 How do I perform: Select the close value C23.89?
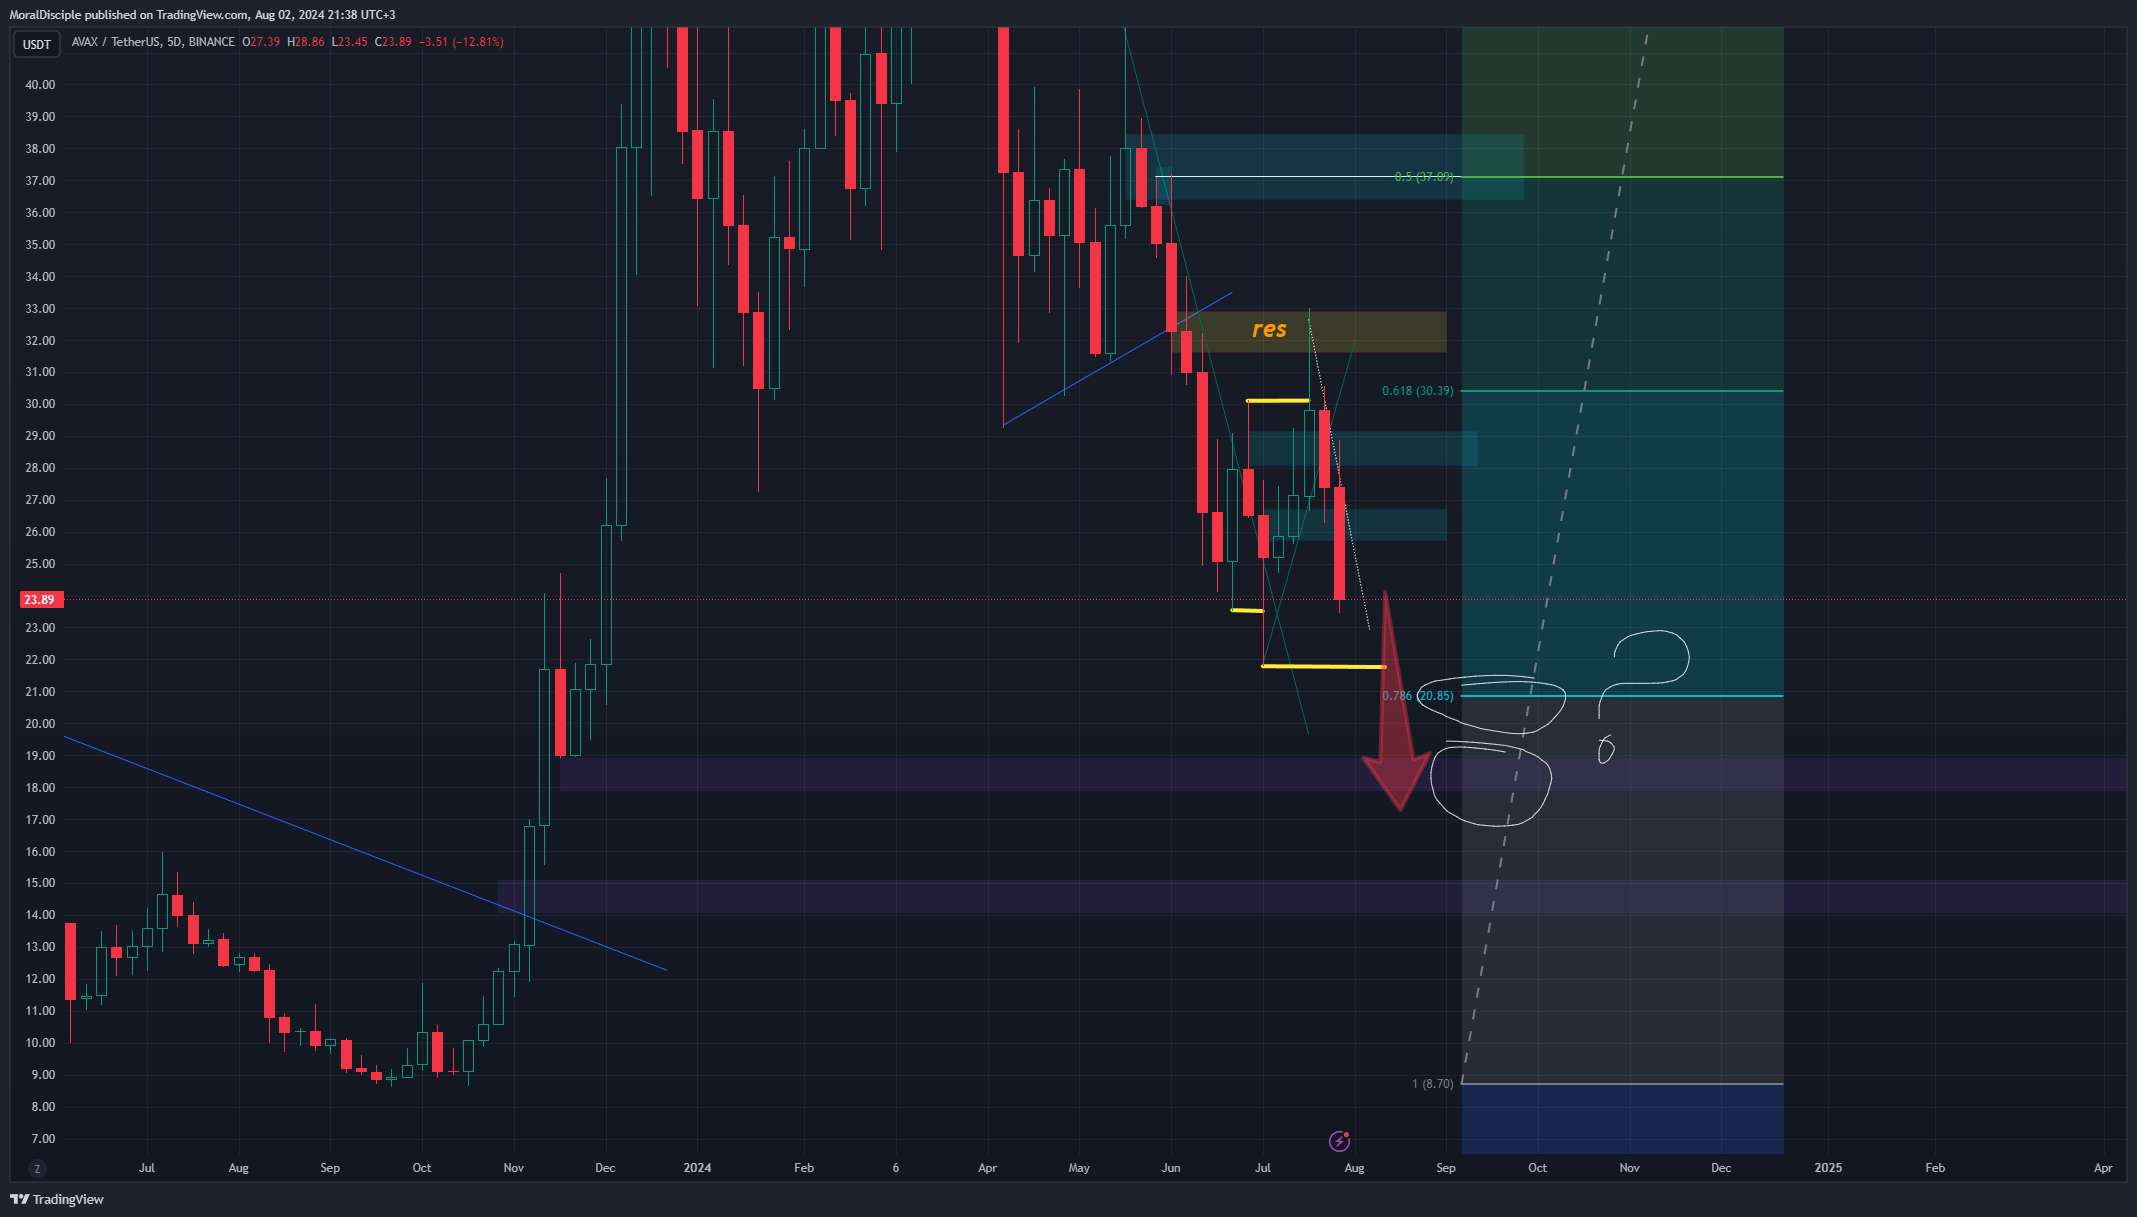pyautogui.click(x=393, y=42)
